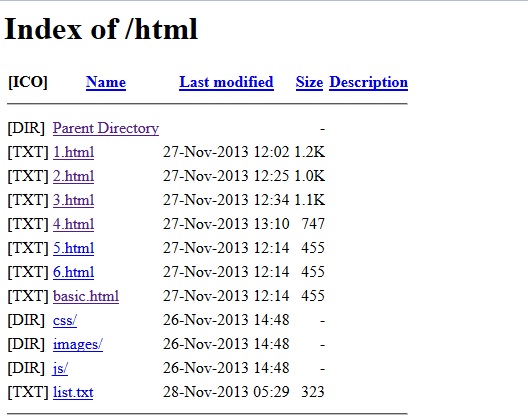528x417 pixels.
Task: Browse the js/ directory
Action: (60, 368)
